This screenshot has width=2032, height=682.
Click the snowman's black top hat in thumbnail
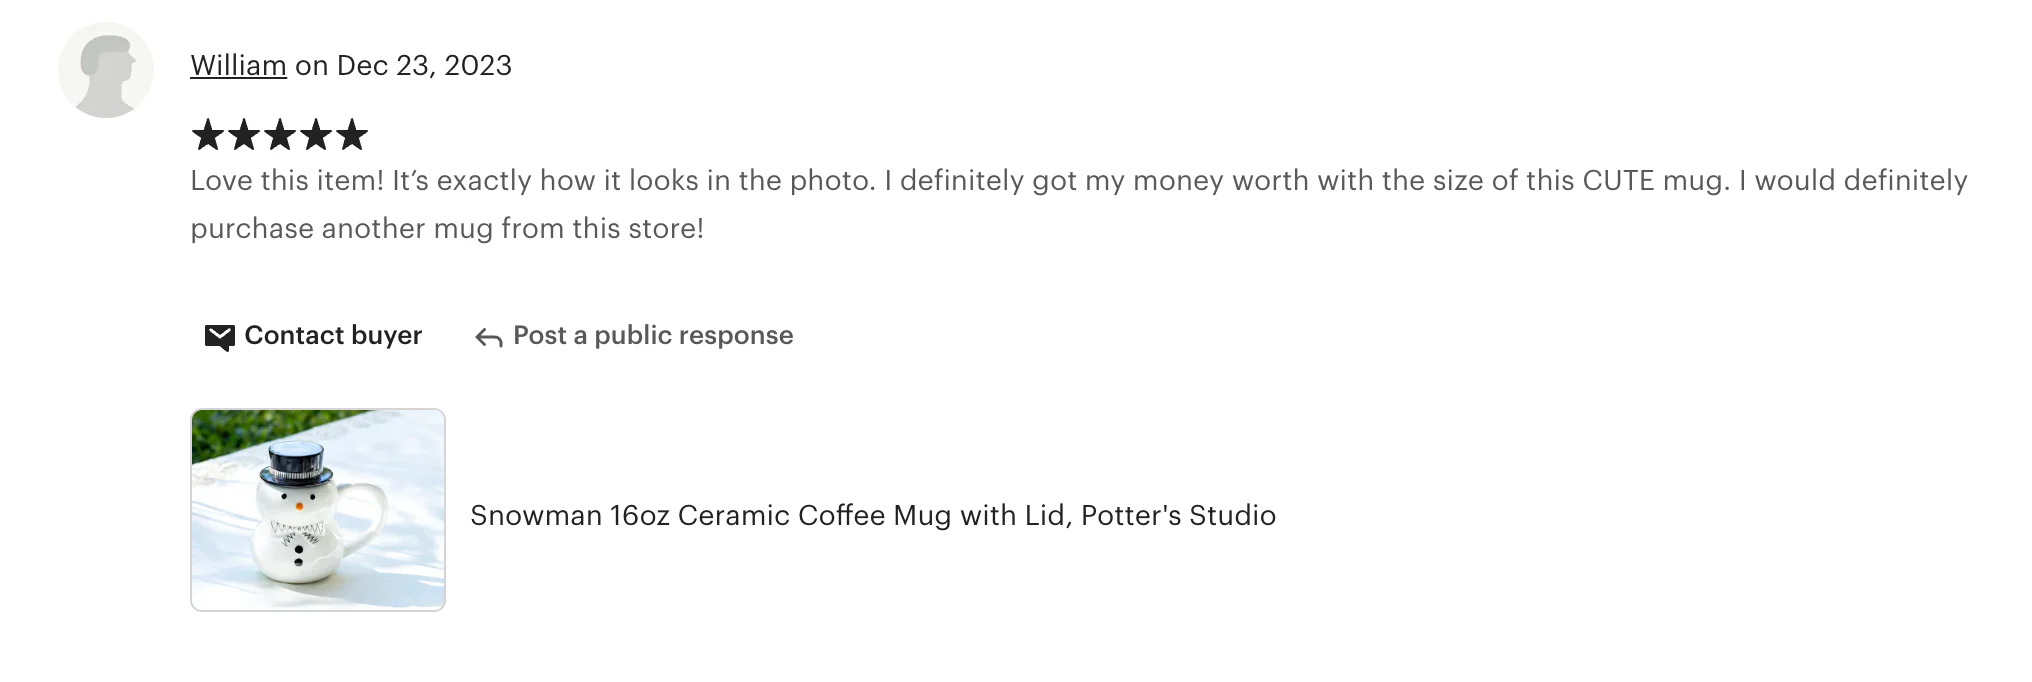[x=295, y=463]
